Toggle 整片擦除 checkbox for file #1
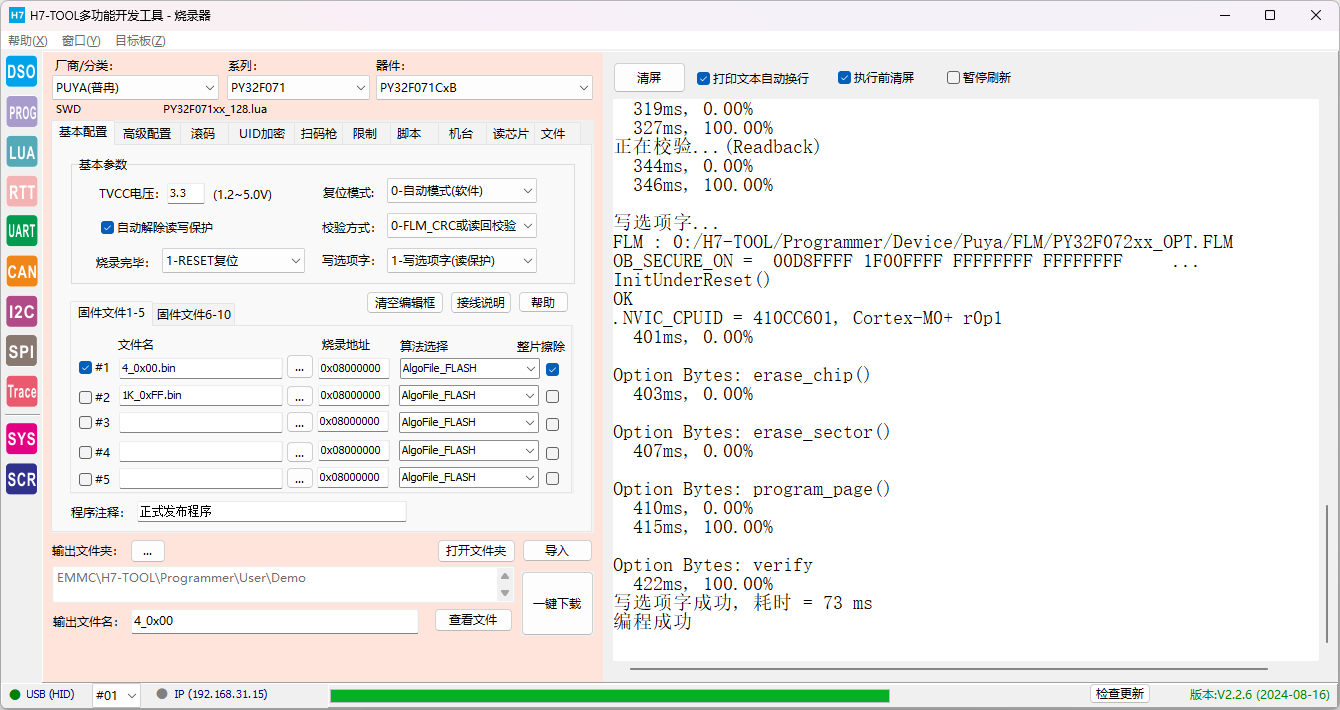Viewport: 1340px width, 710px height. click(x=552, y=369)
